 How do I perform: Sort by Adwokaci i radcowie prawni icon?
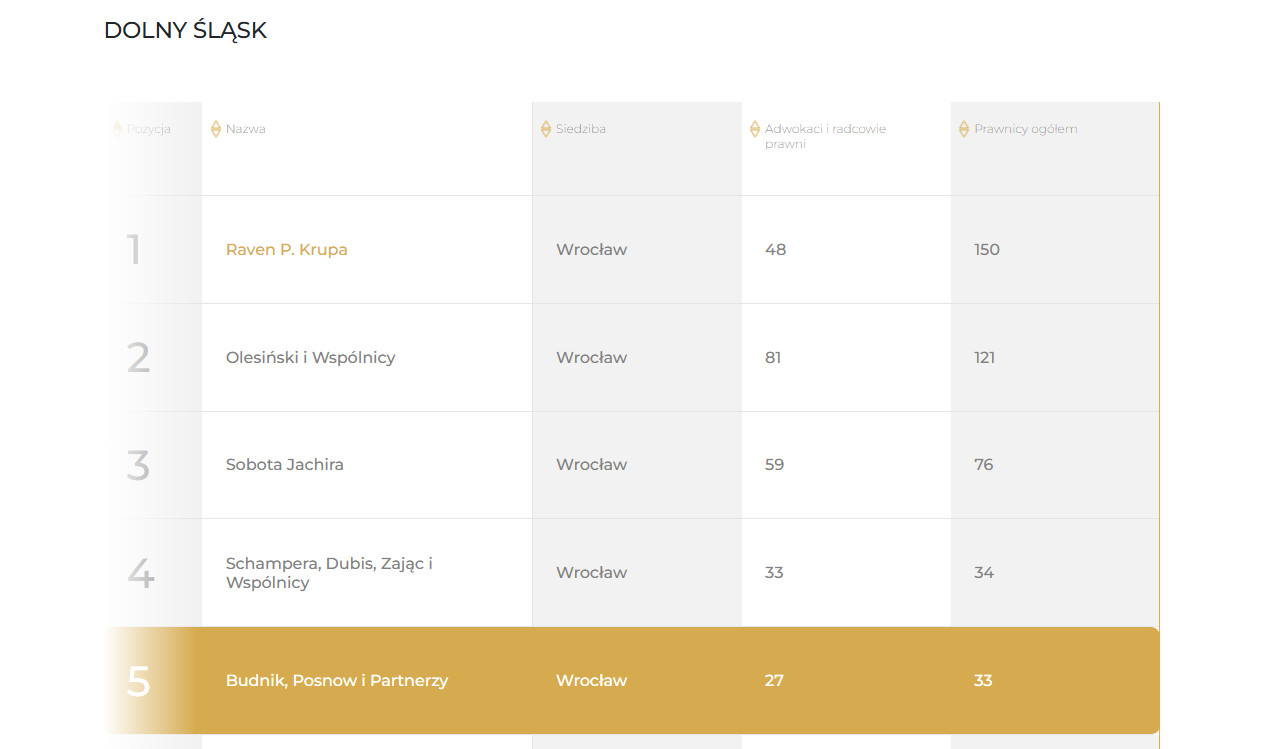tap(755, 129)
